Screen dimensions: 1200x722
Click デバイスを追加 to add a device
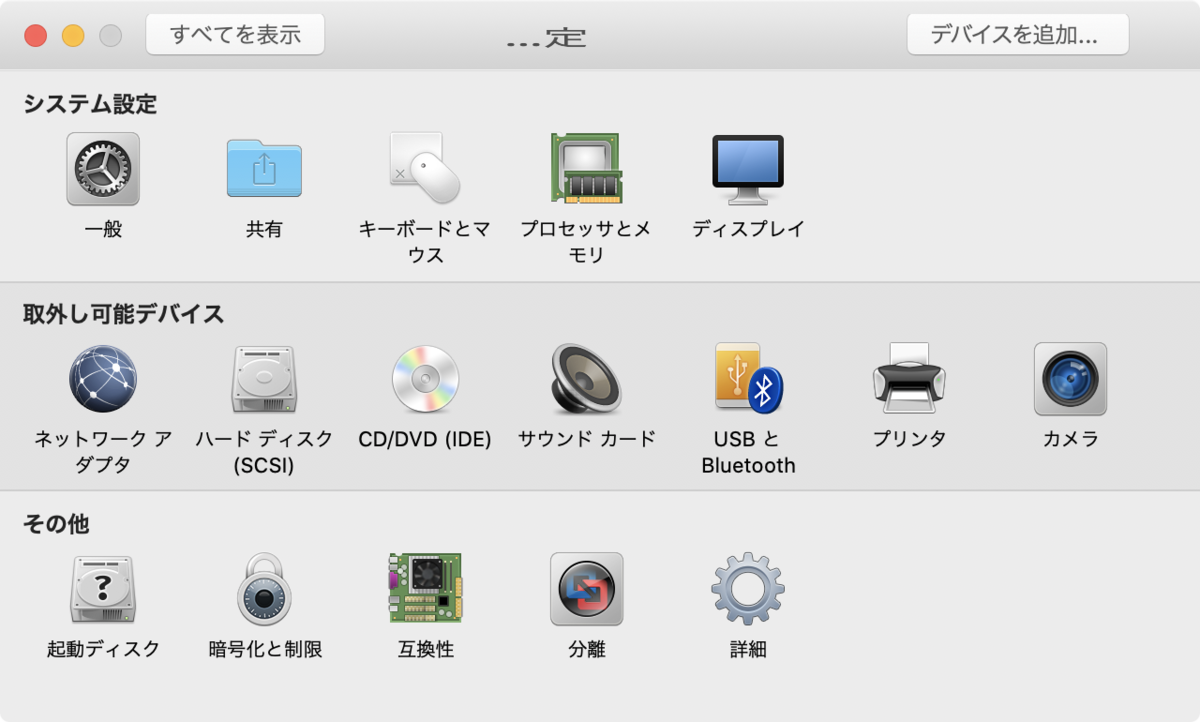[1017, 33]
